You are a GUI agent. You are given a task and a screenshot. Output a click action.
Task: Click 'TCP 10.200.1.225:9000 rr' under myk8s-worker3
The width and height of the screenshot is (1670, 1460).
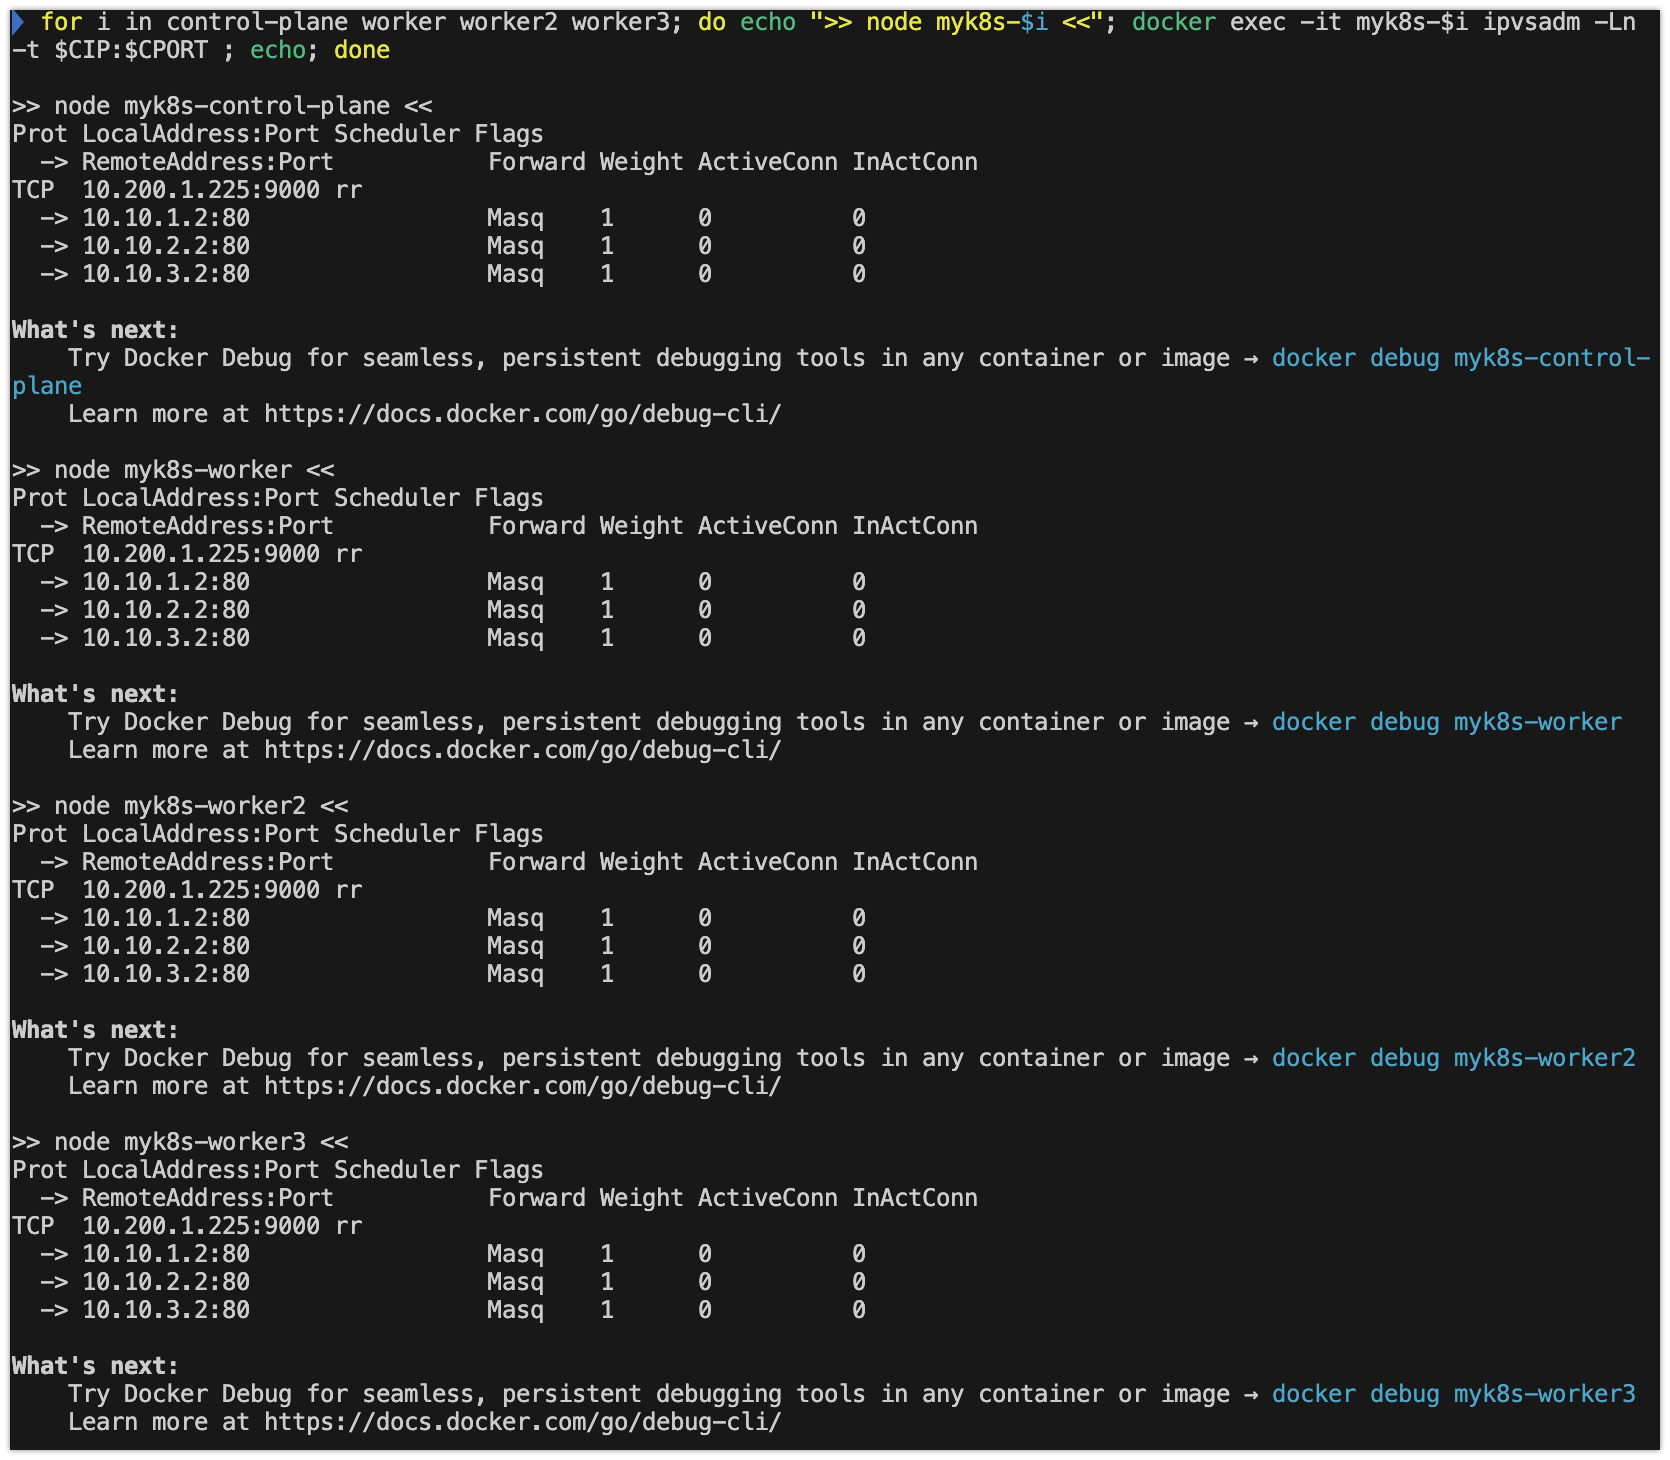(x=187, y=1226)
